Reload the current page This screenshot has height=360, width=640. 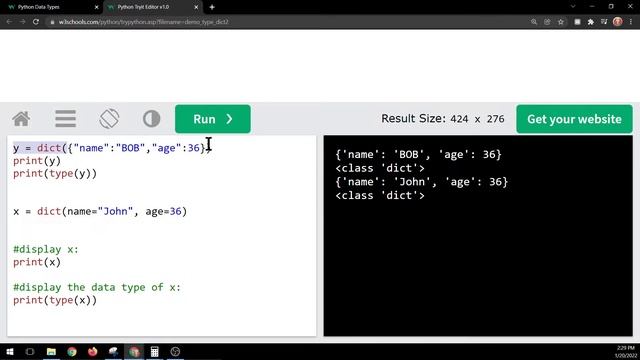[36, 22]
